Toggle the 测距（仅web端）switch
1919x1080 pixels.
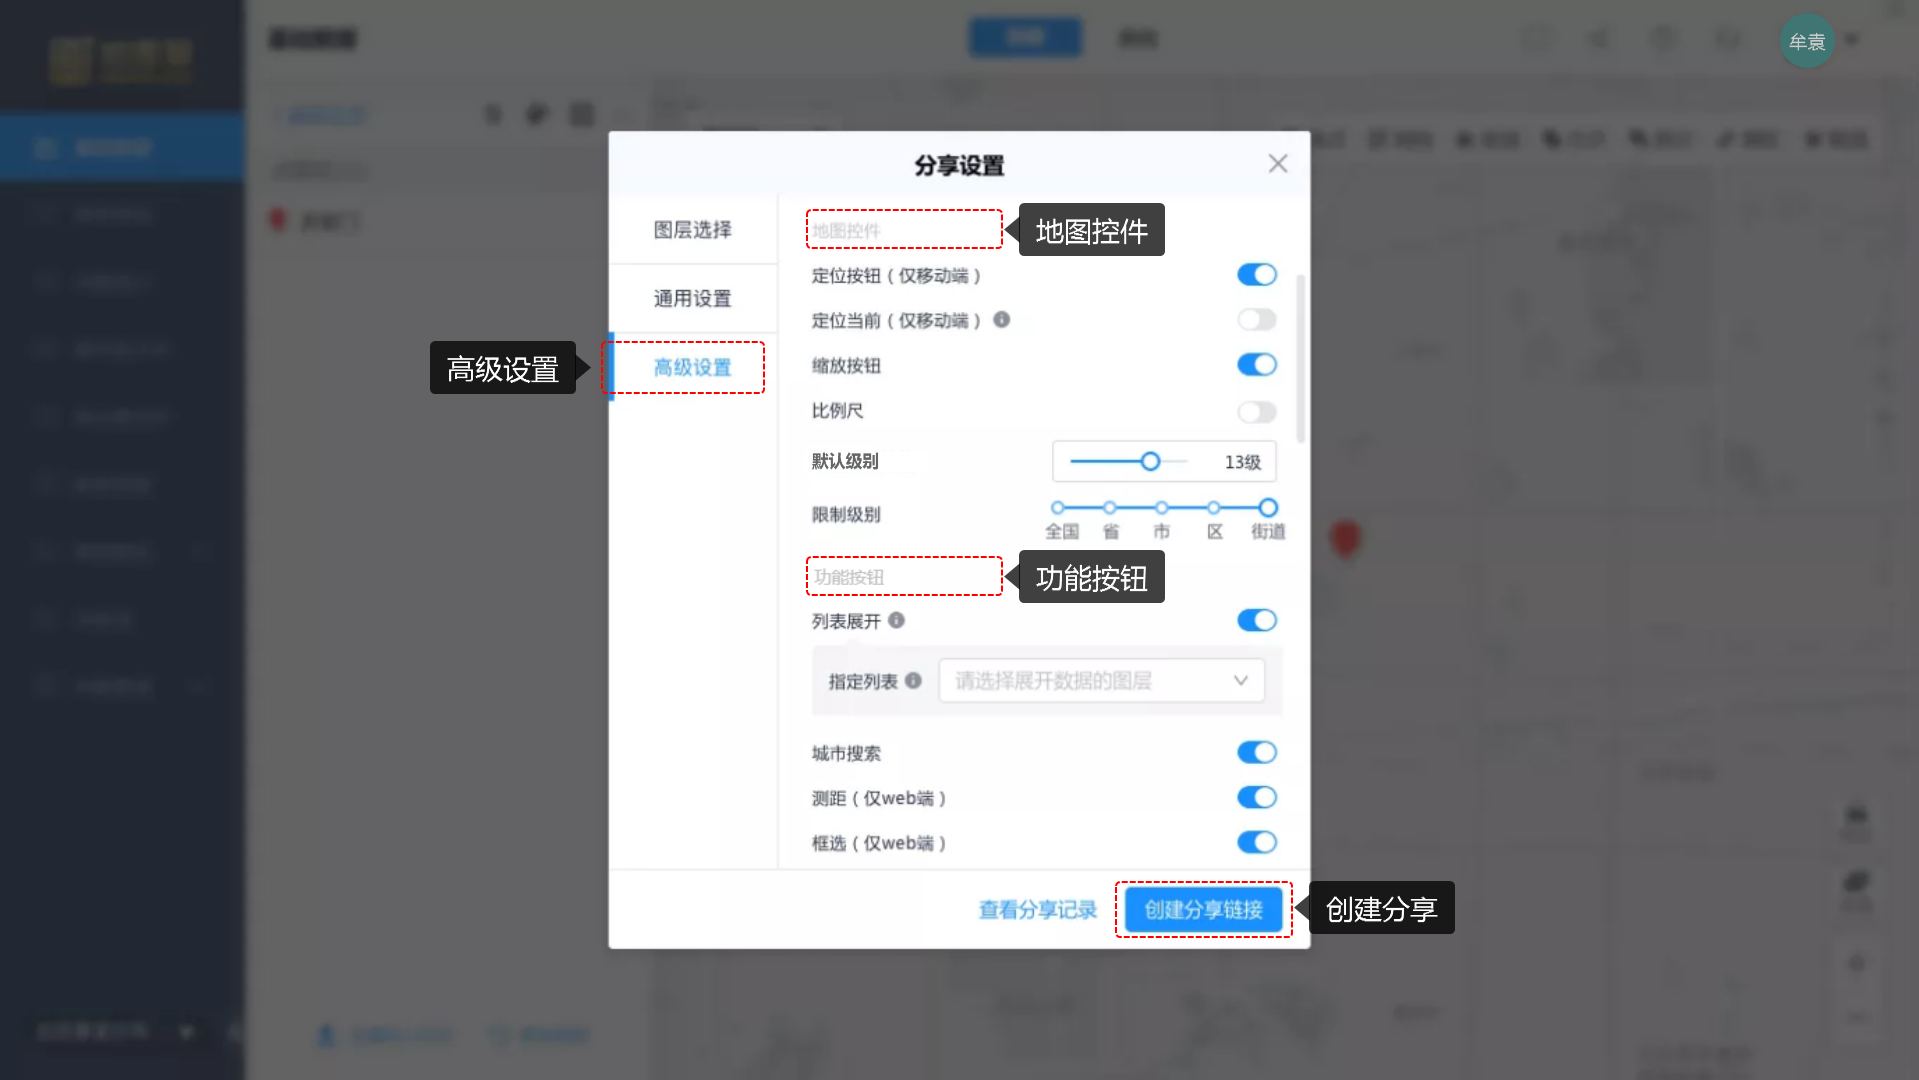1256,797
